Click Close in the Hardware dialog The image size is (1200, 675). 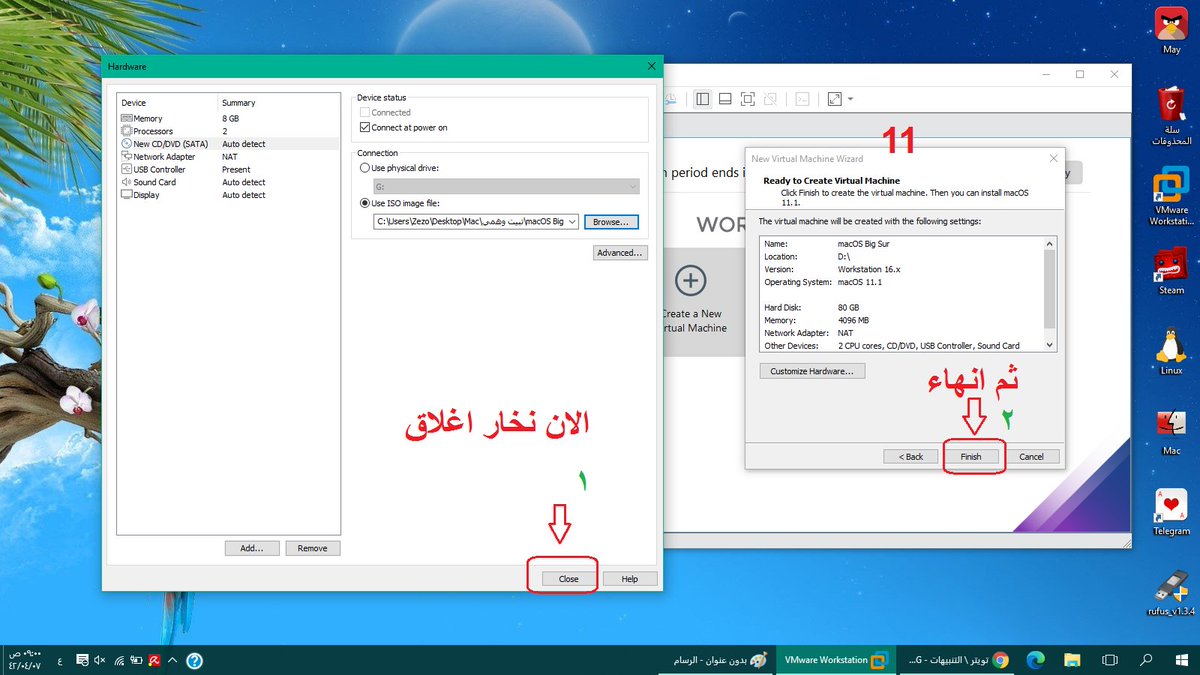coord(568,579)
